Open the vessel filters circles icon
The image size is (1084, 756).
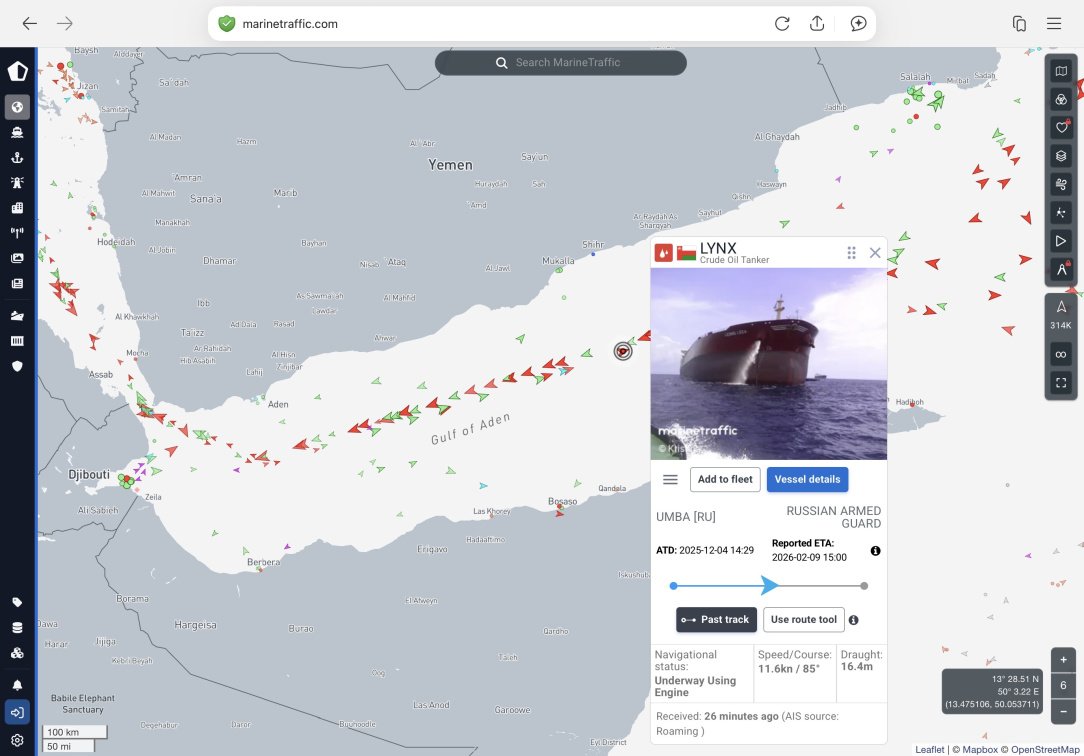click(1061, 100)
